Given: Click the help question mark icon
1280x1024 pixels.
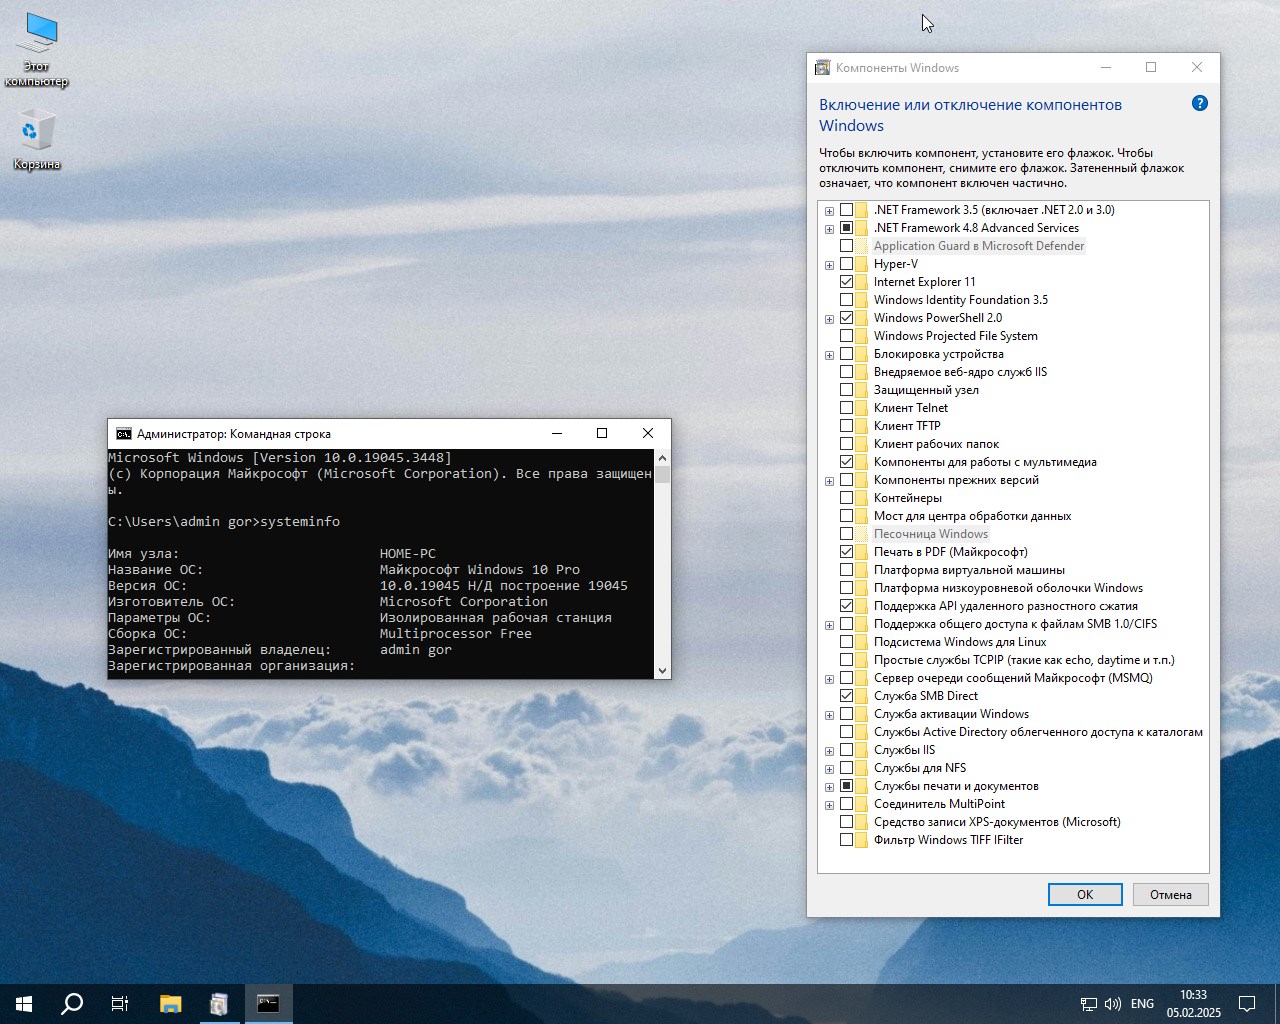Looking at the screenshot, I should (x=1200, y=104).
